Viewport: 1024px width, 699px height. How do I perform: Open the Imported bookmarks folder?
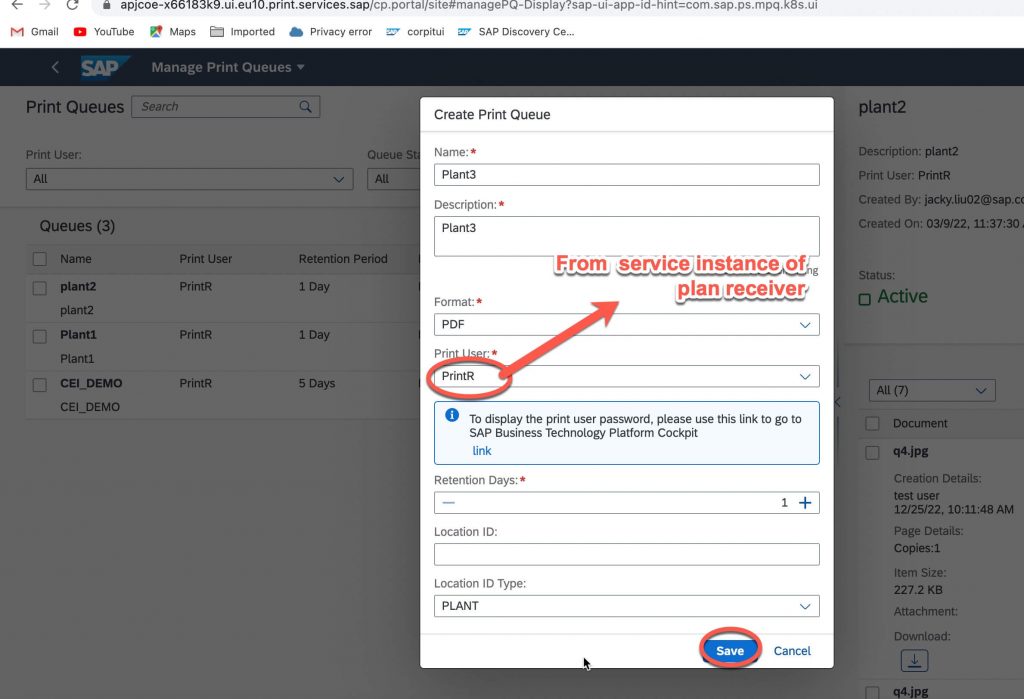(242, 31)
